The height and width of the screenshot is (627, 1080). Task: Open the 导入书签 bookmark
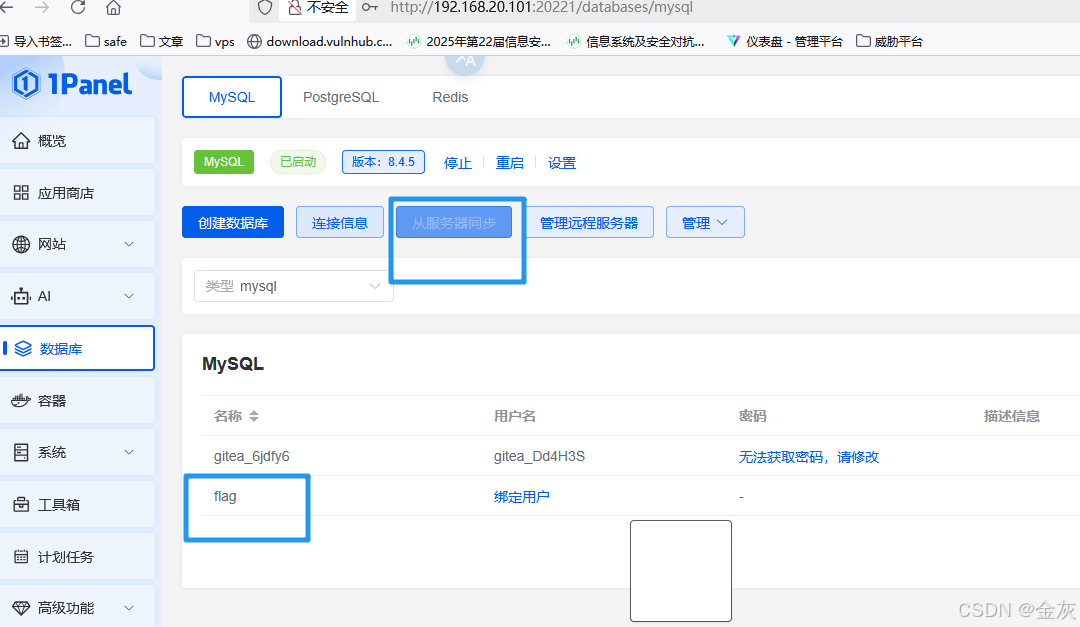pyautogui.click(x=37, y=41)
